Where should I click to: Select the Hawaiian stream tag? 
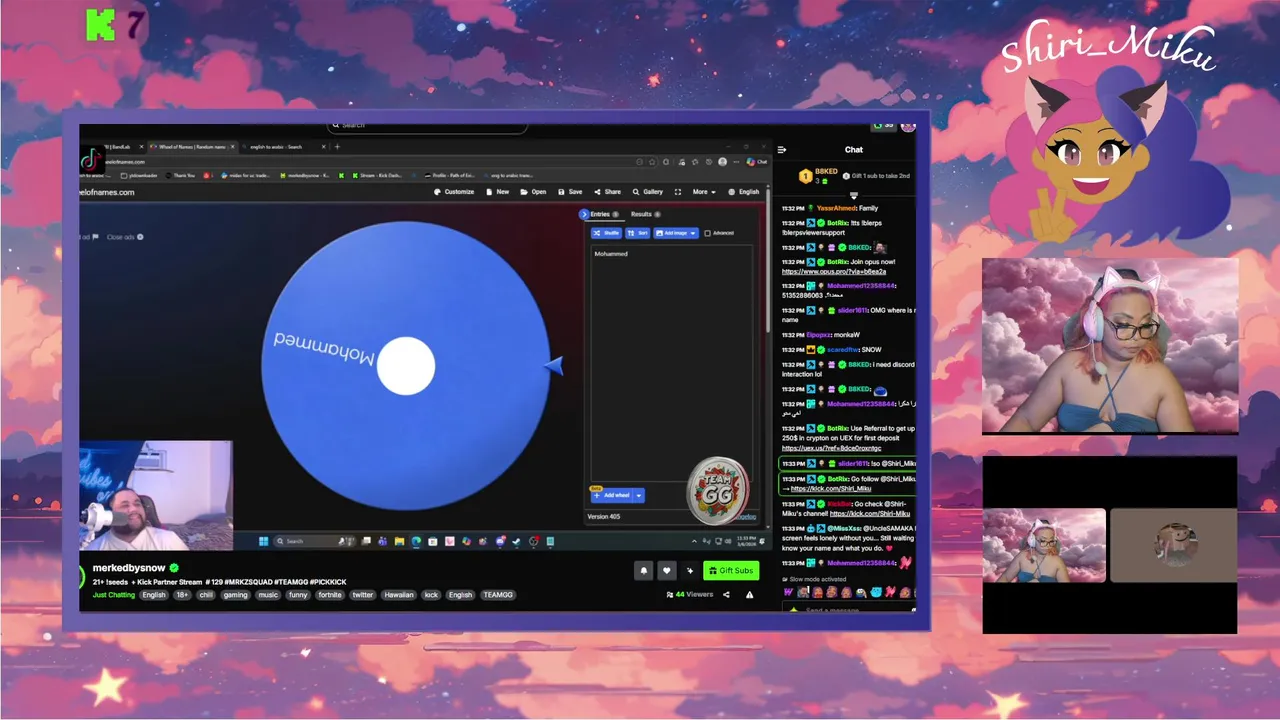(399, 595)
